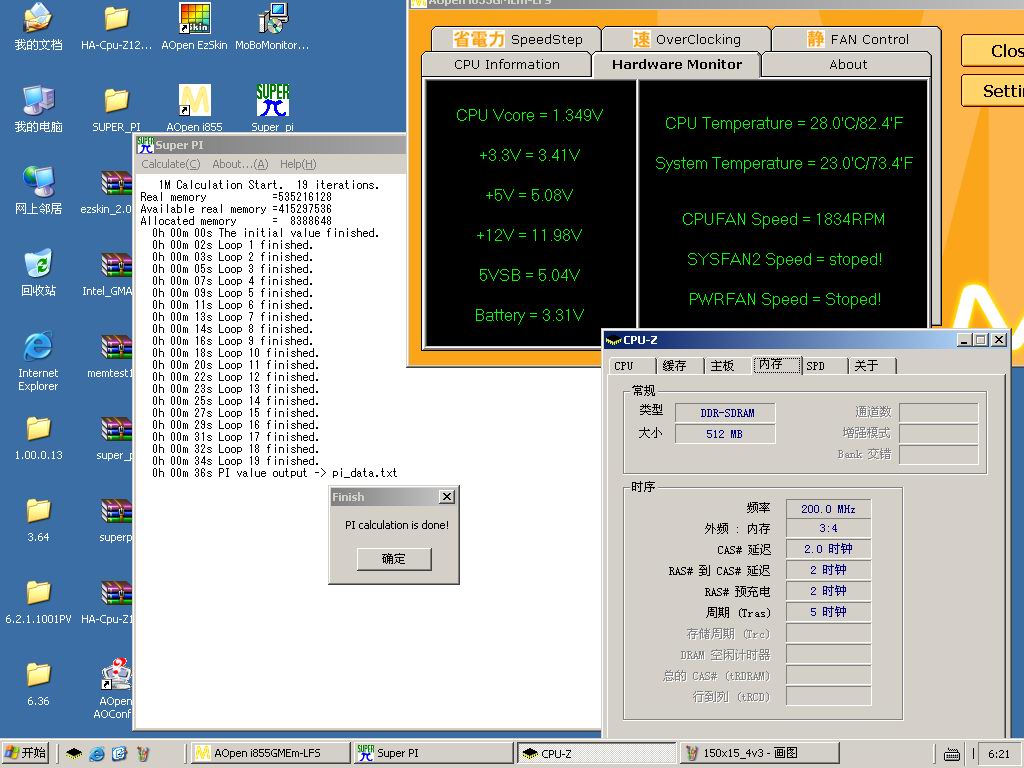
Task: Launch the Super_pi desktop icon
Action: [x=272, y=108]
